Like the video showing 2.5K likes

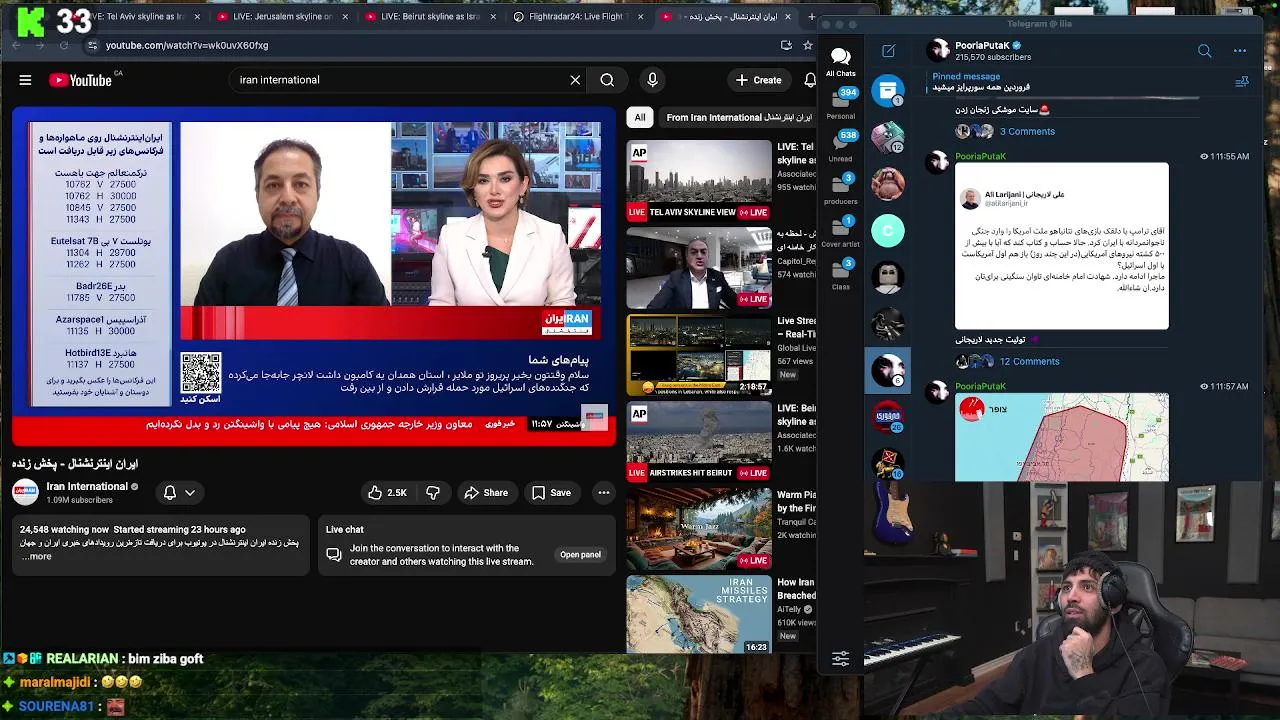[387, 492]
